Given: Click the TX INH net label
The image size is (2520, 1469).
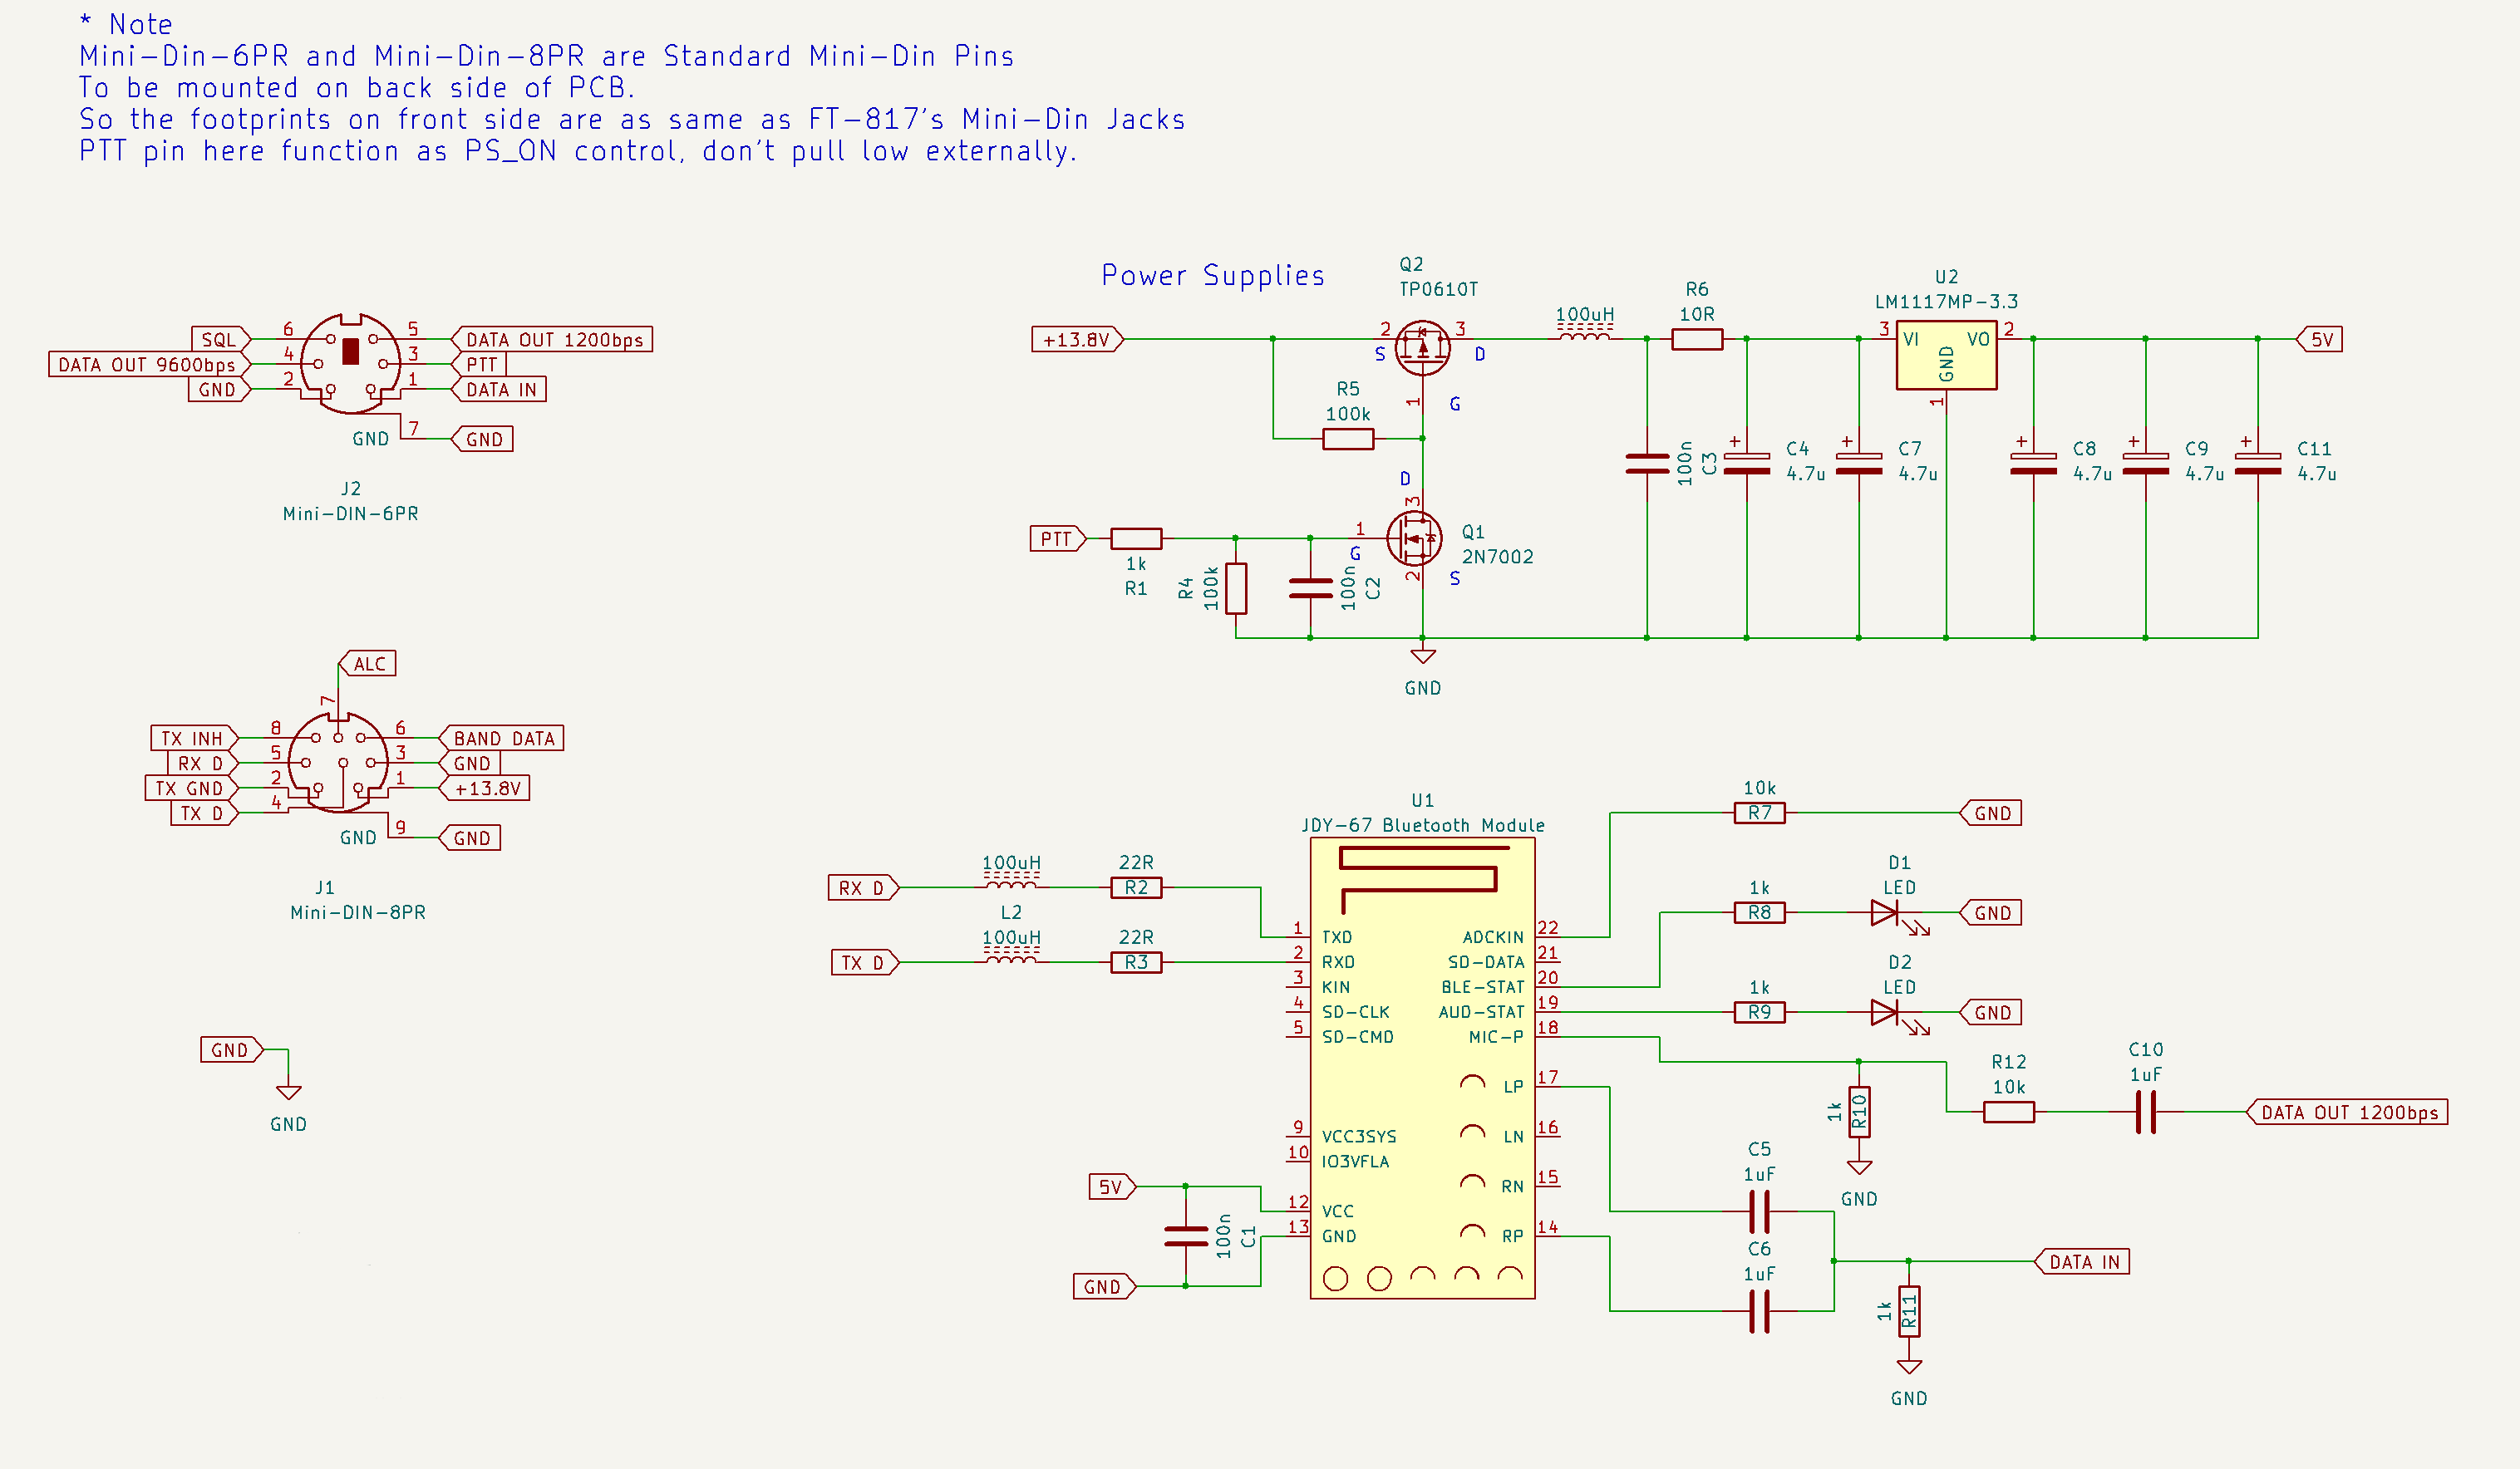Looking at the screenshot, I should point(195,738).
